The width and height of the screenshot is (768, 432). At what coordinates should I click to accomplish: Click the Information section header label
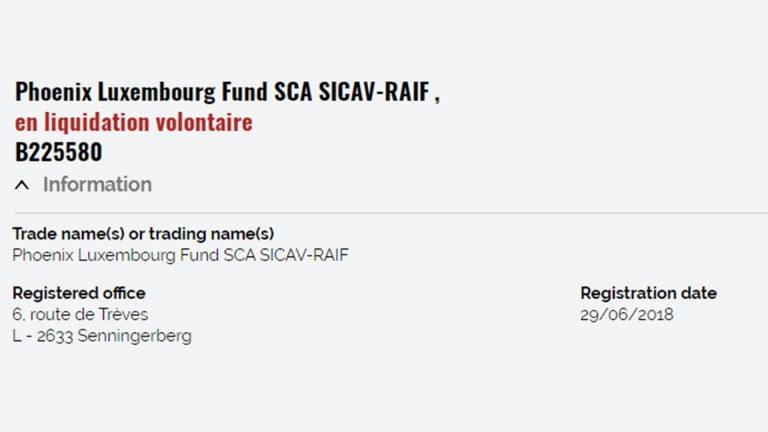tap(97, 184)
